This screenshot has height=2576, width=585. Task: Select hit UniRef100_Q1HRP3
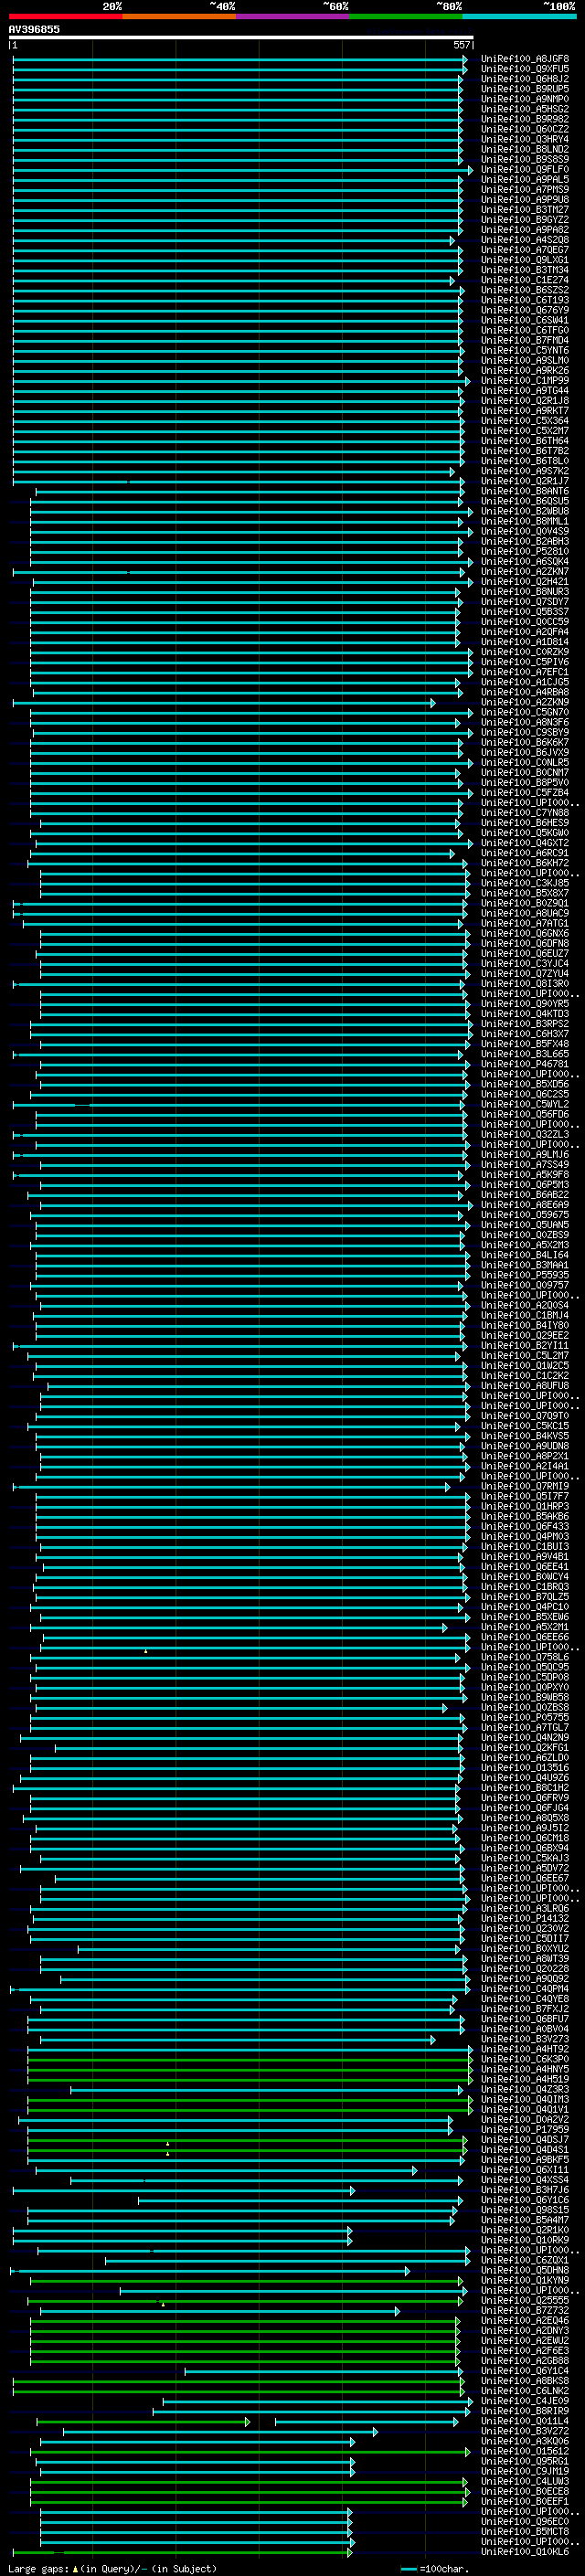[x=525, y=1506]
